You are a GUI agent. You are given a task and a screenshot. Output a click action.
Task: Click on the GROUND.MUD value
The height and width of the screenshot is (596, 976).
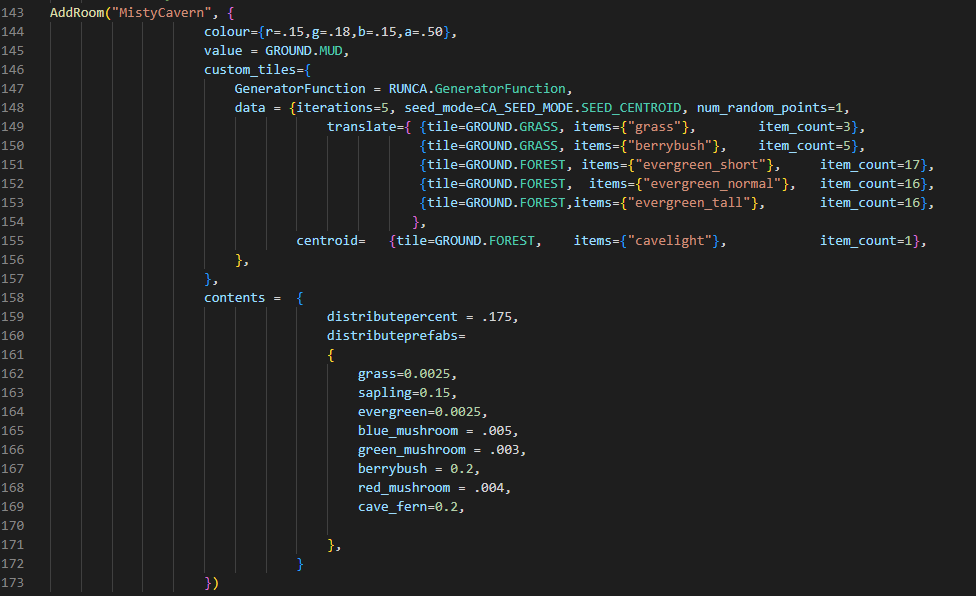point(306,51)
